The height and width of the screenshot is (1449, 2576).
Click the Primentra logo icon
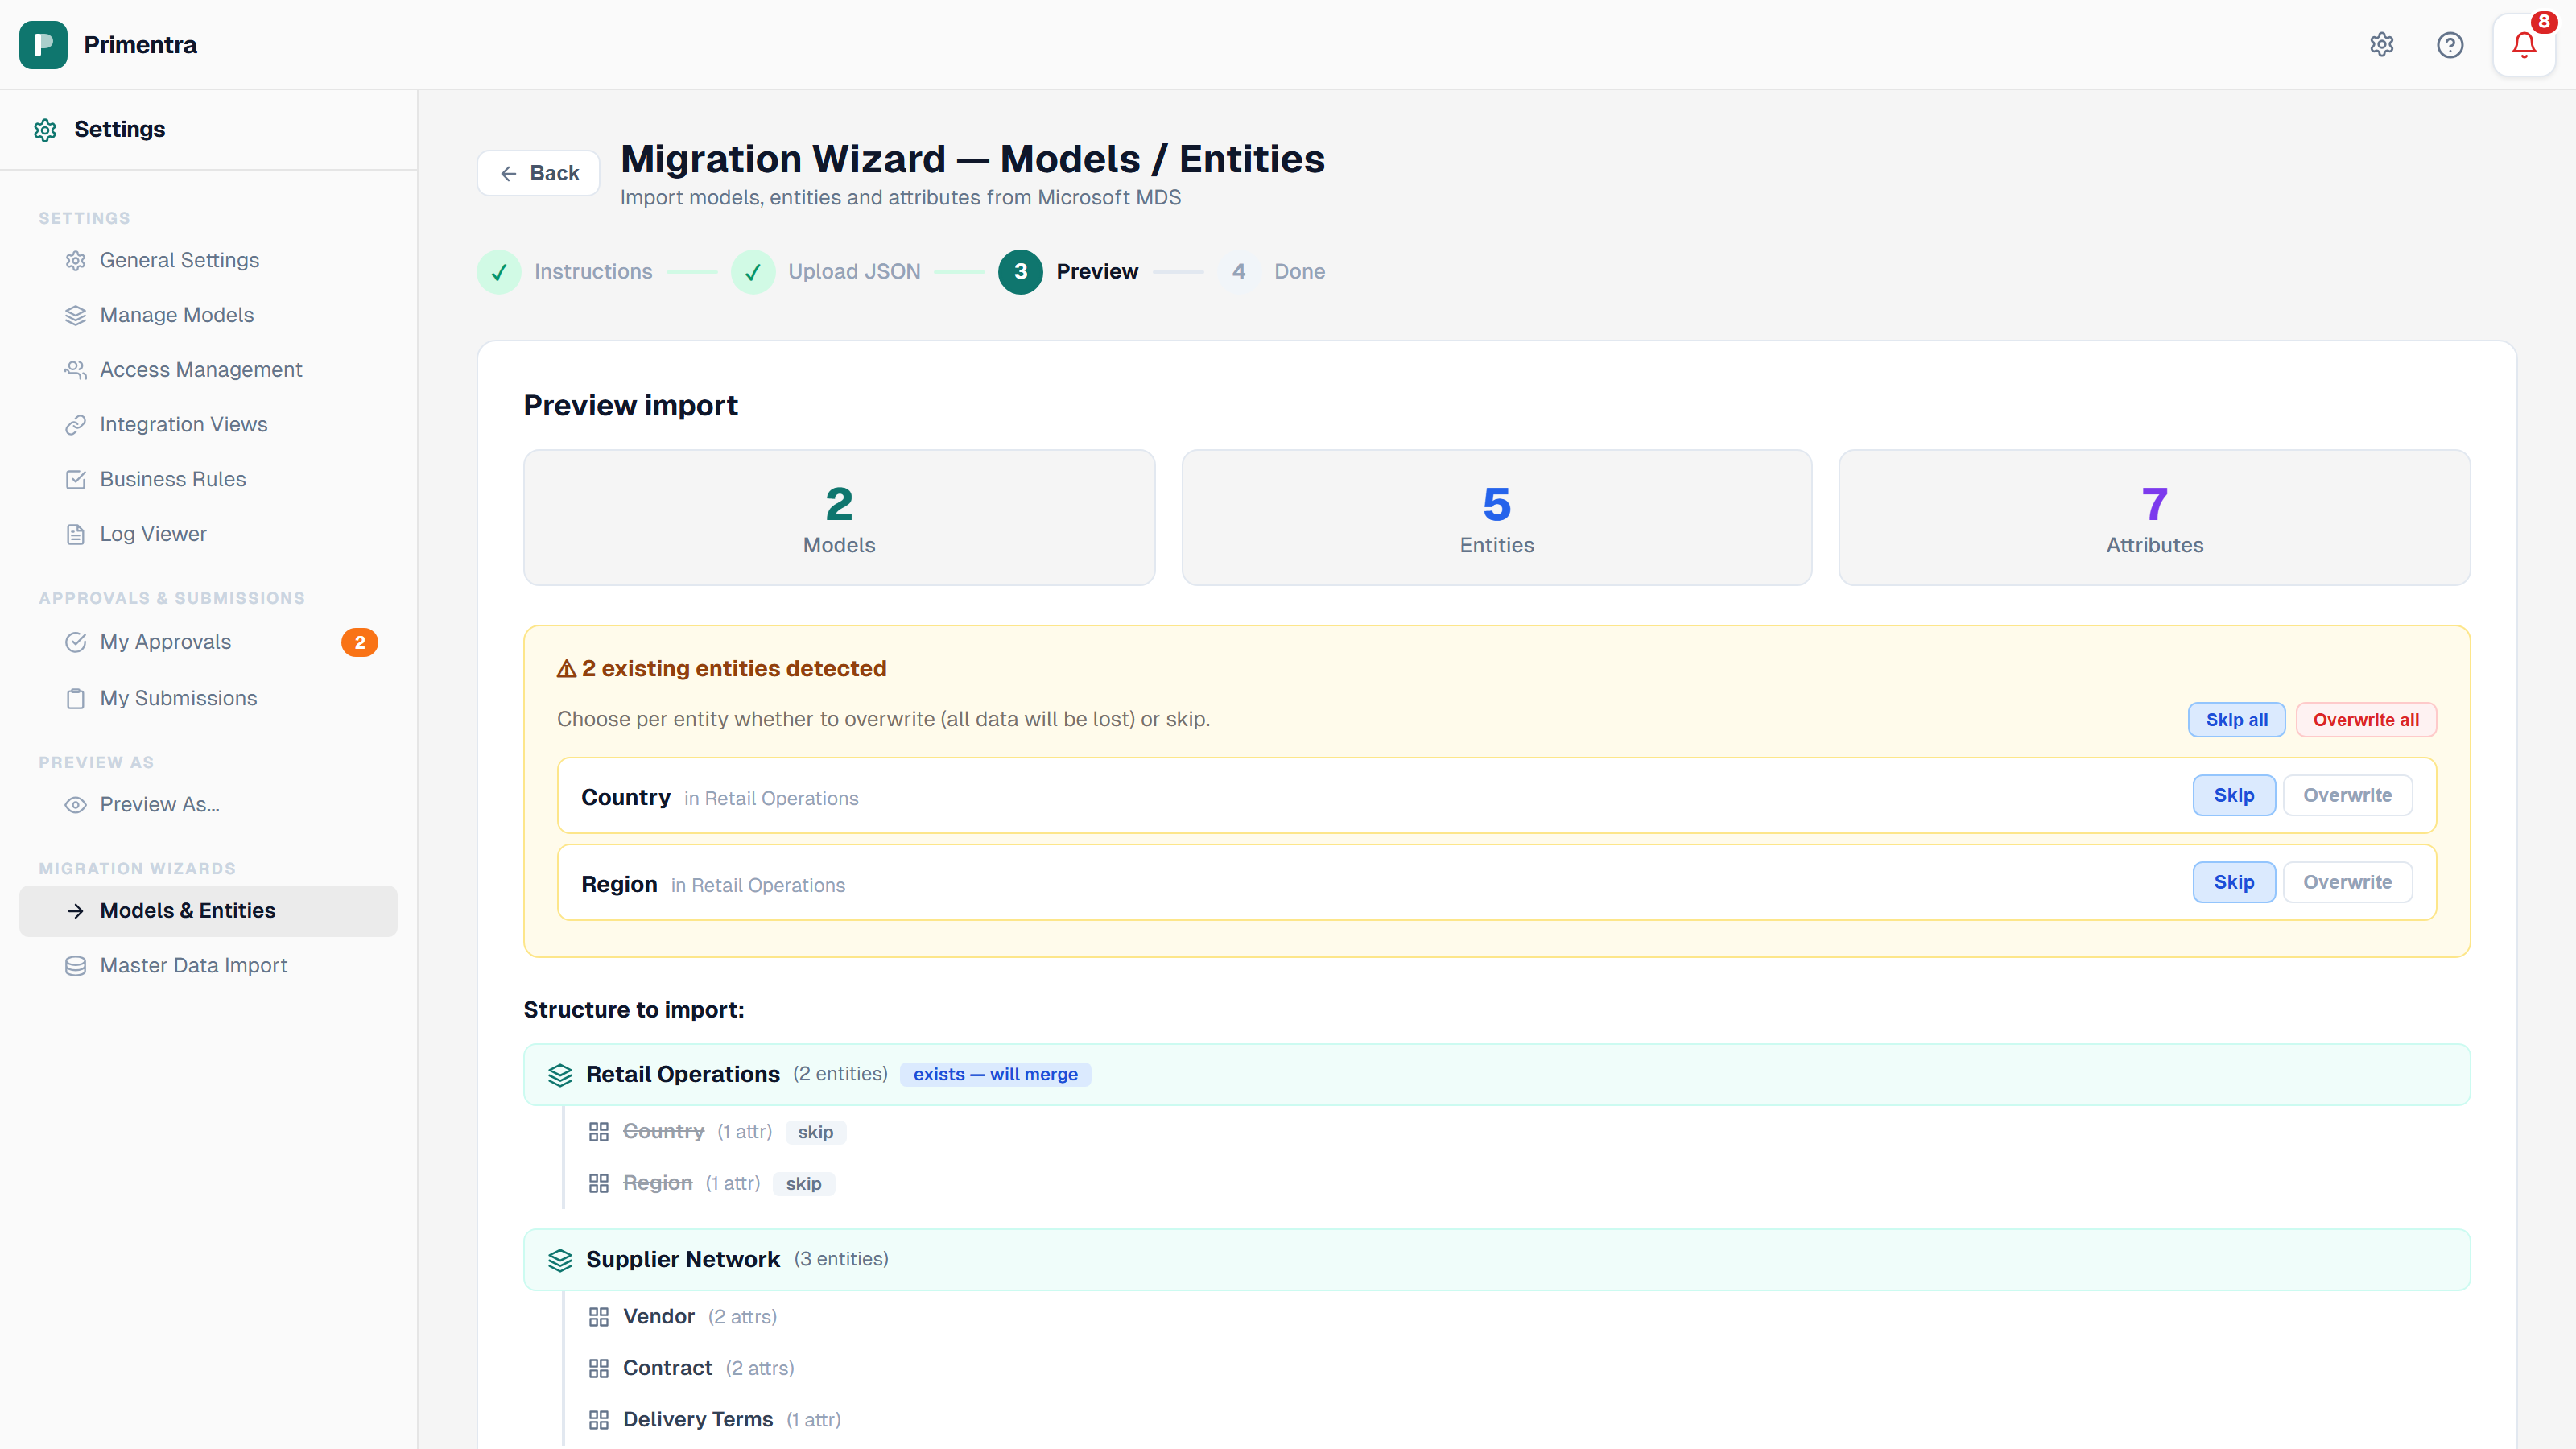(43, 45)
